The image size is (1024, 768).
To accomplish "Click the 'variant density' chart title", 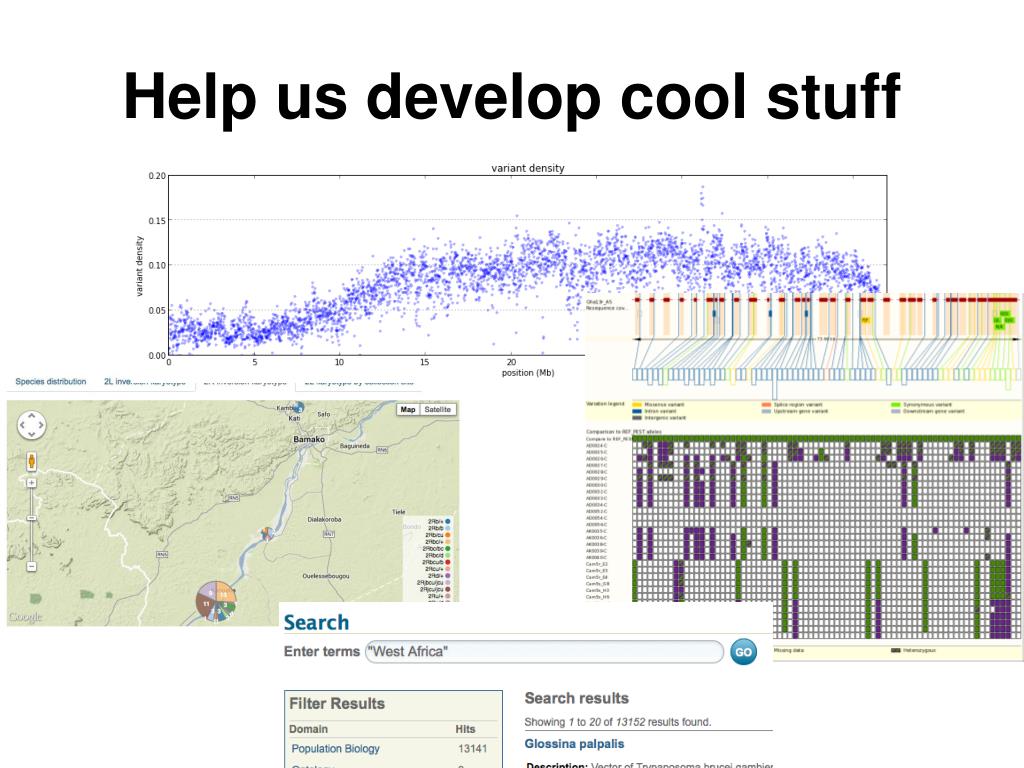I will coord(528,168).
